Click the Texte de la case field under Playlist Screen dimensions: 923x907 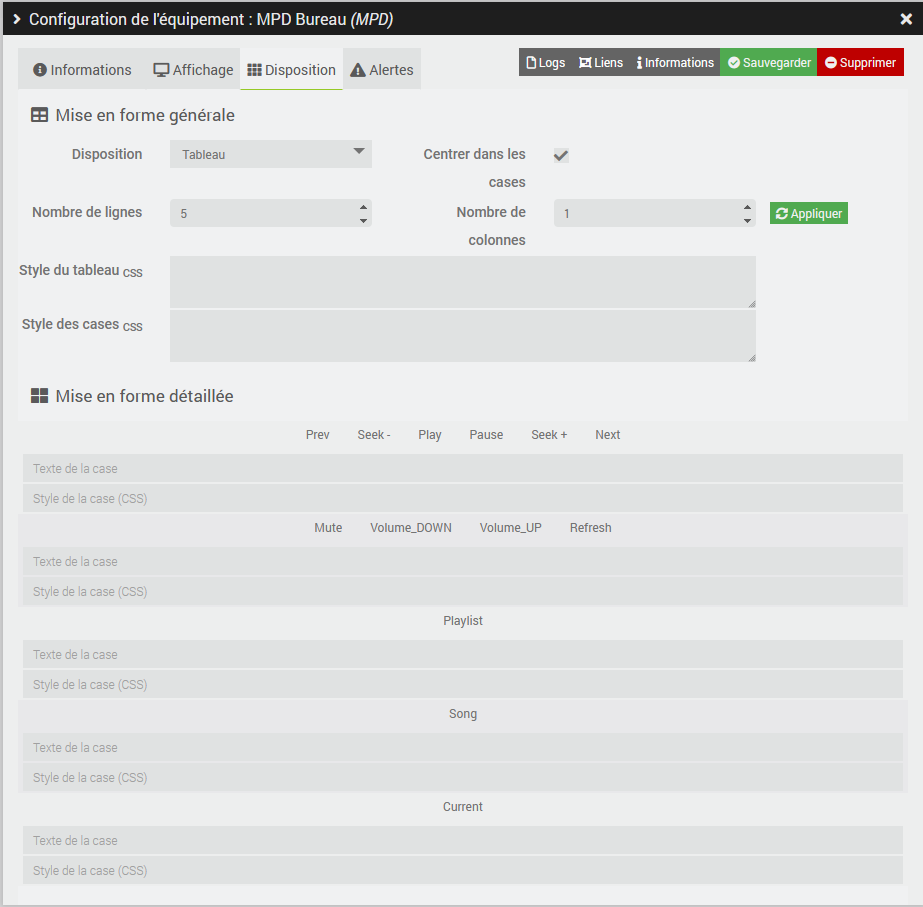461,653
